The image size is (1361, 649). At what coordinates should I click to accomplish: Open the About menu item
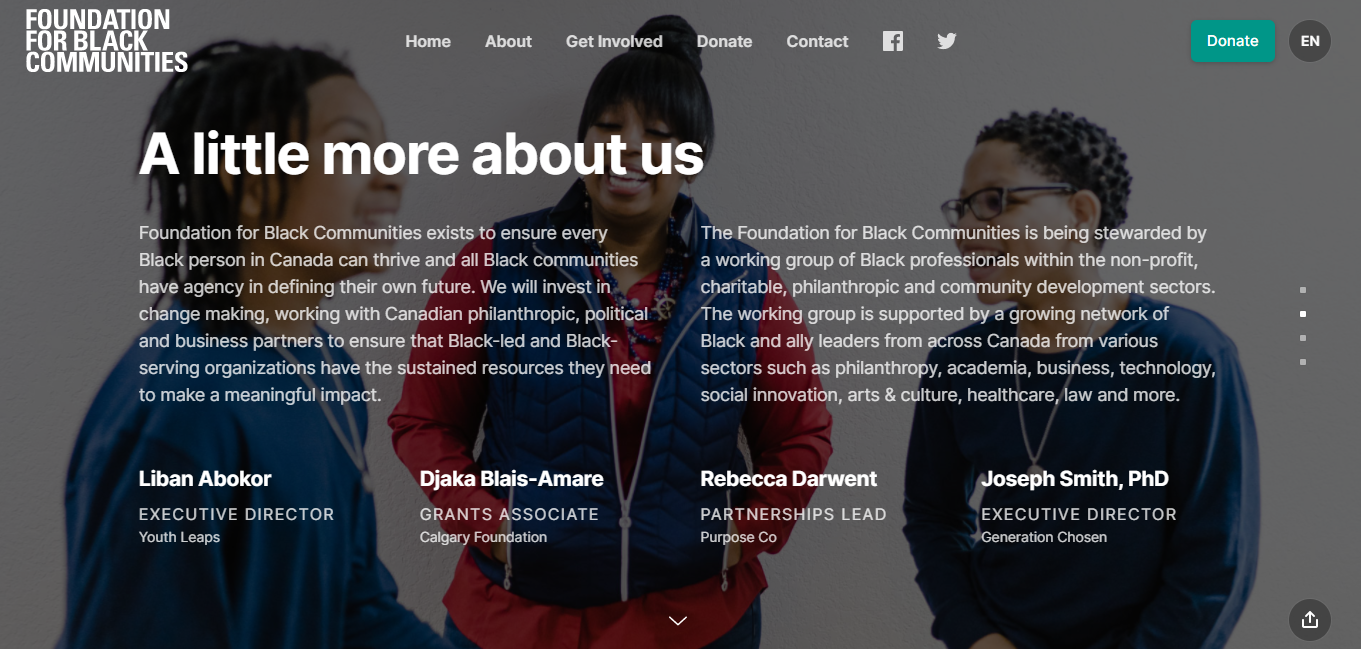pos(508,41)
